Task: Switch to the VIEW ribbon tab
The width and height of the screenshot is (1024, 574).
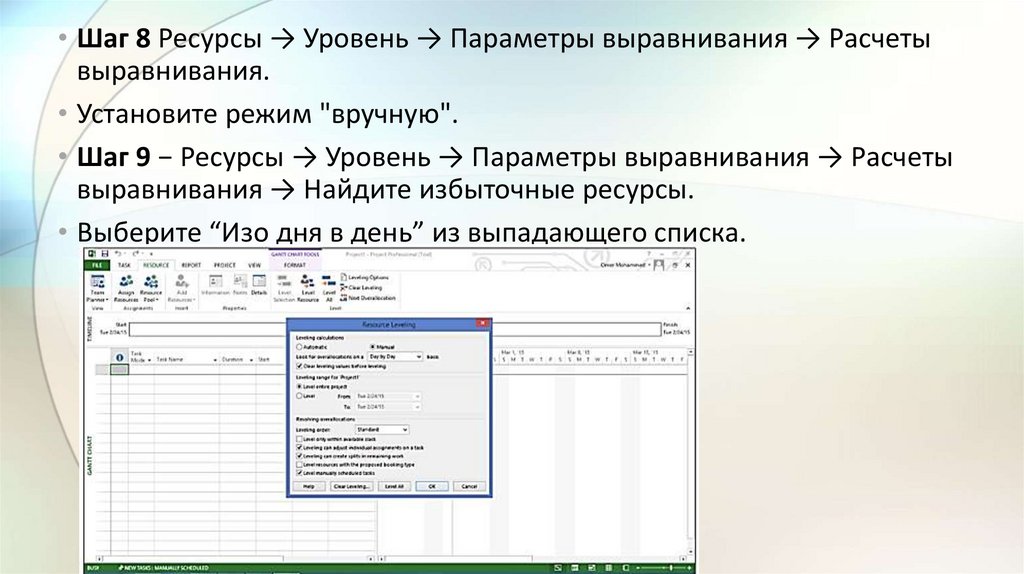Action: tap(255, 265)
